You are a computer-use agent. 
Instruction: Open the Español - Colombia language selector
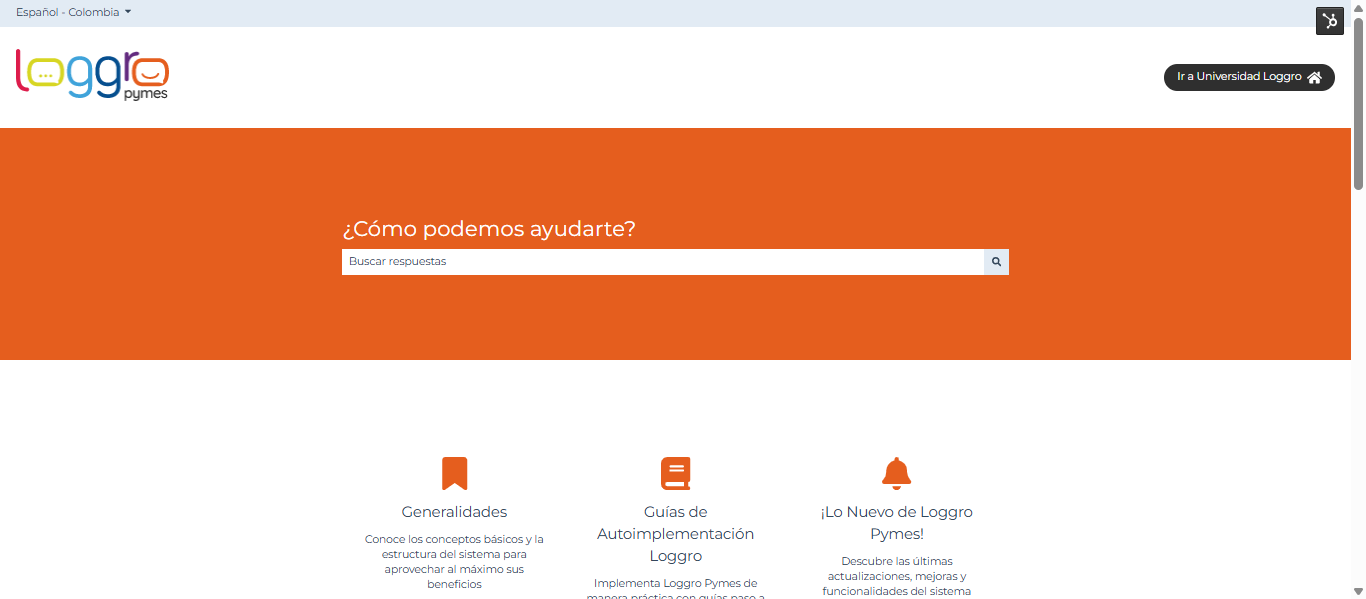coord(67,13)
